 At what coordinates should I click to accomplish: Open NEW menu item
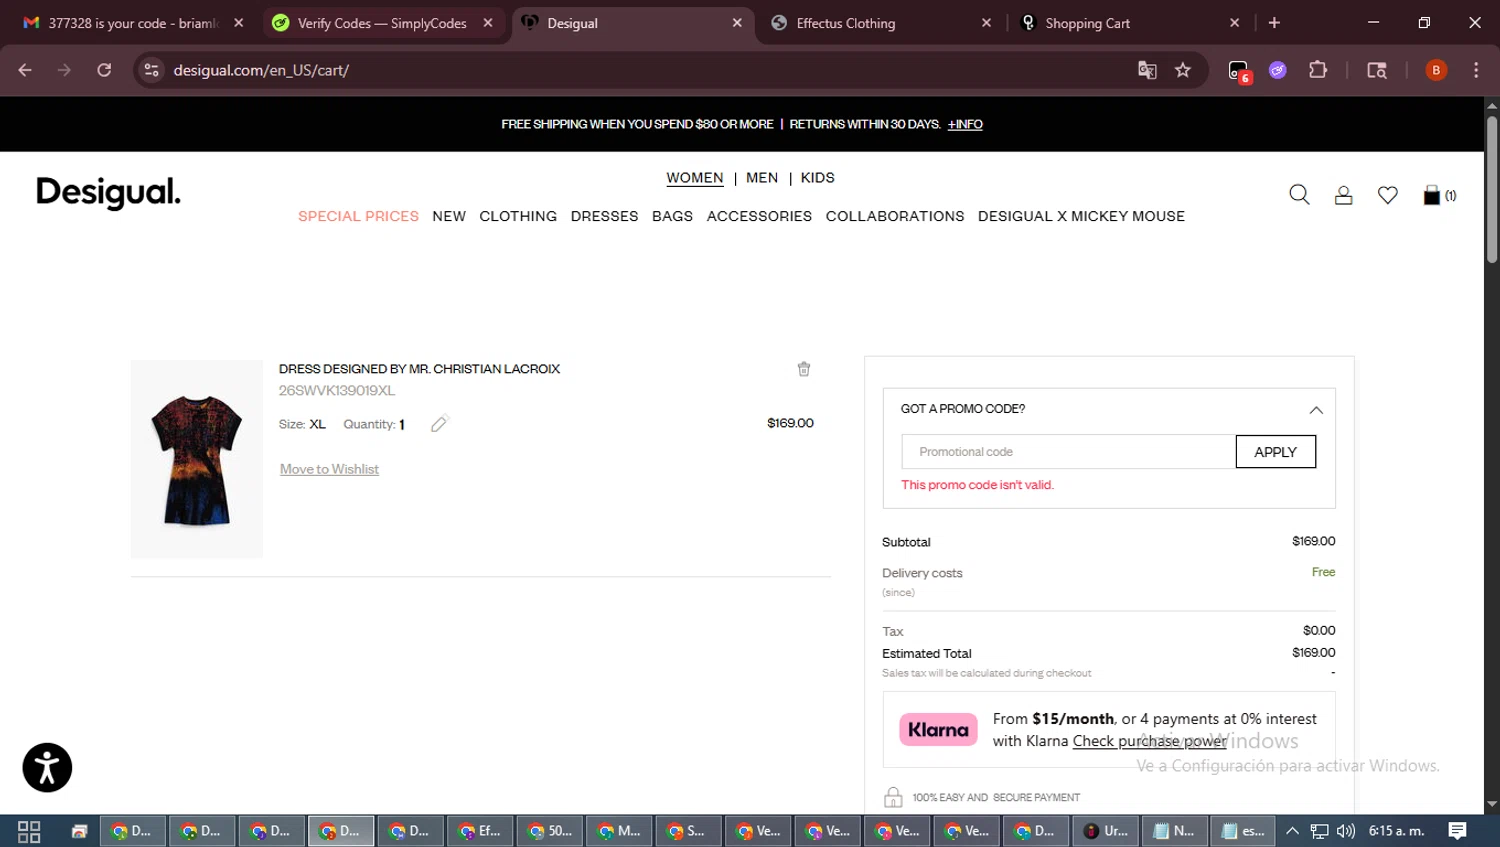pos(449,216)
